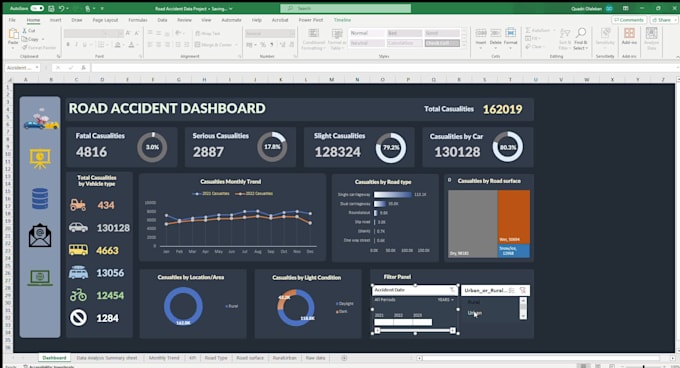
Task: Click the Paste clipboard icon
Action: coord(13,34)
